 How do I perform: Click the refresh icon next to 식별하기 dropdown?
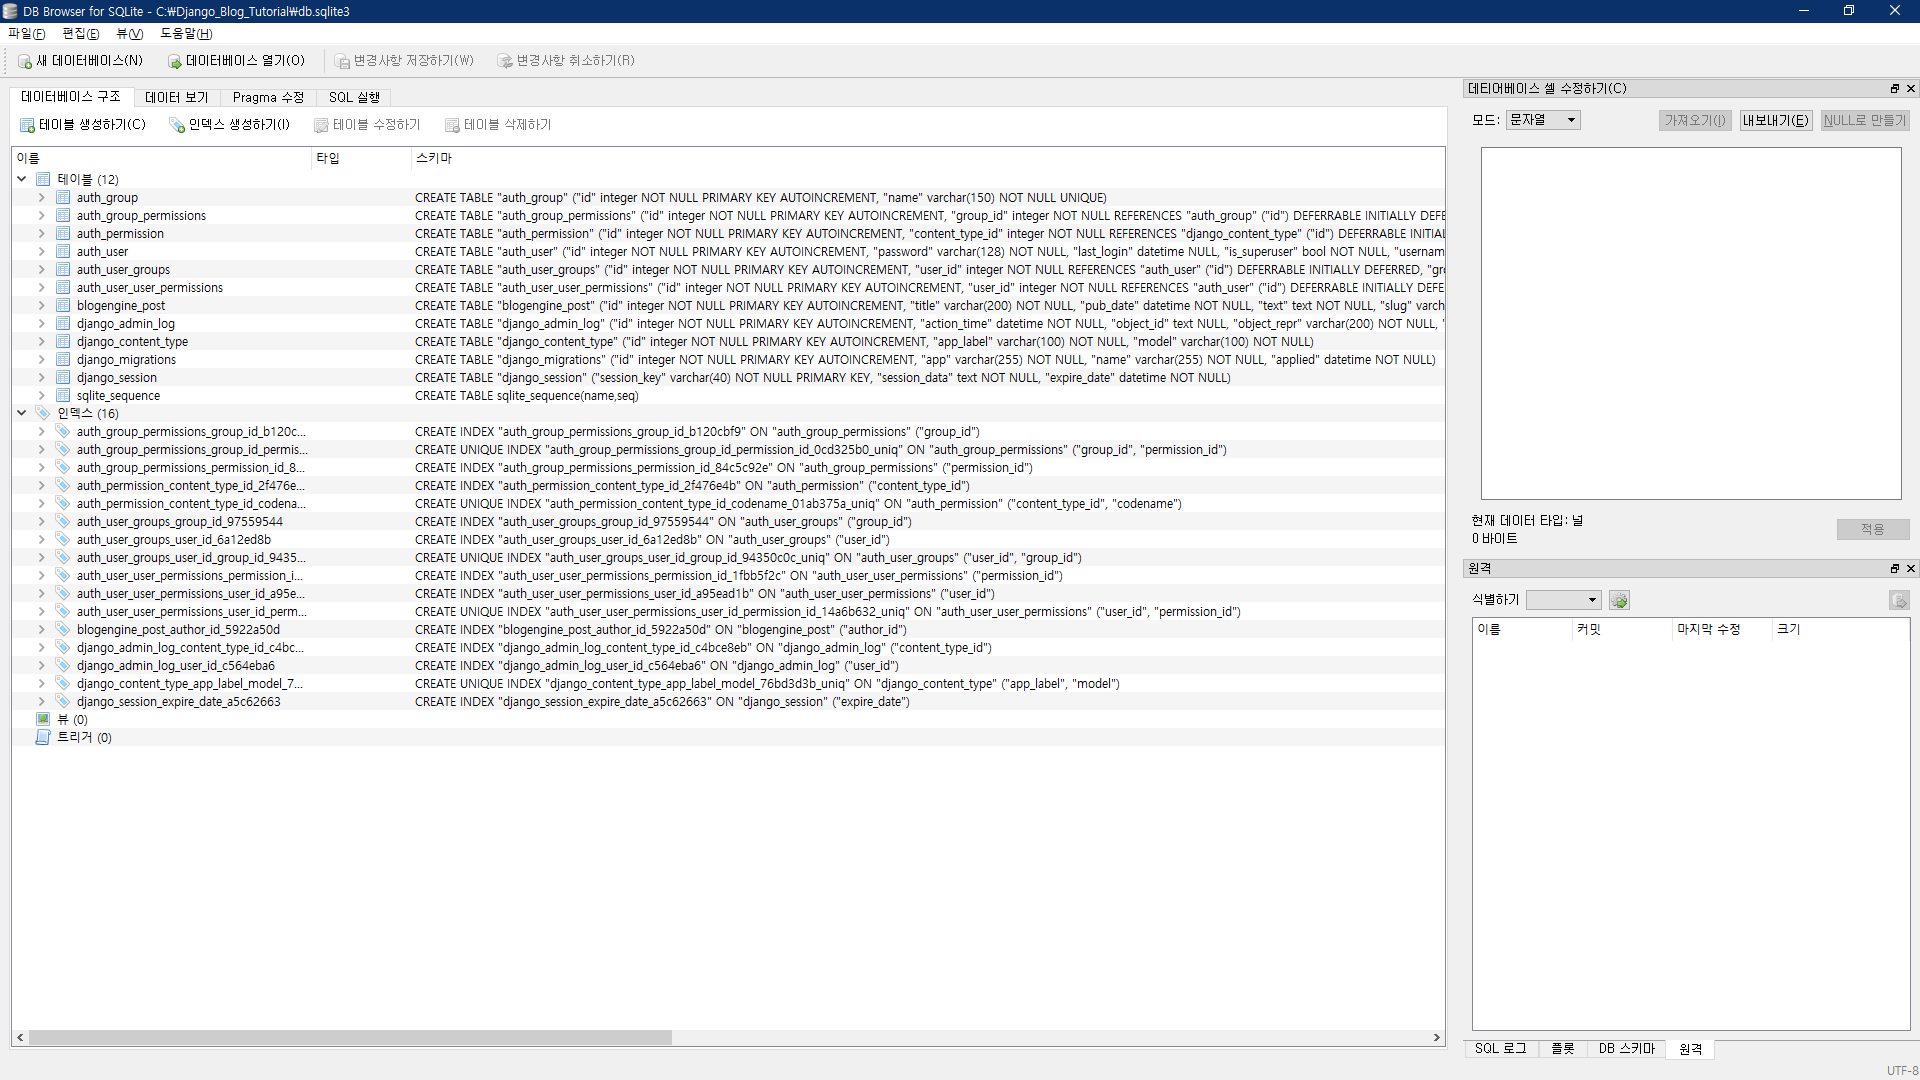[x=1619, y=600]
